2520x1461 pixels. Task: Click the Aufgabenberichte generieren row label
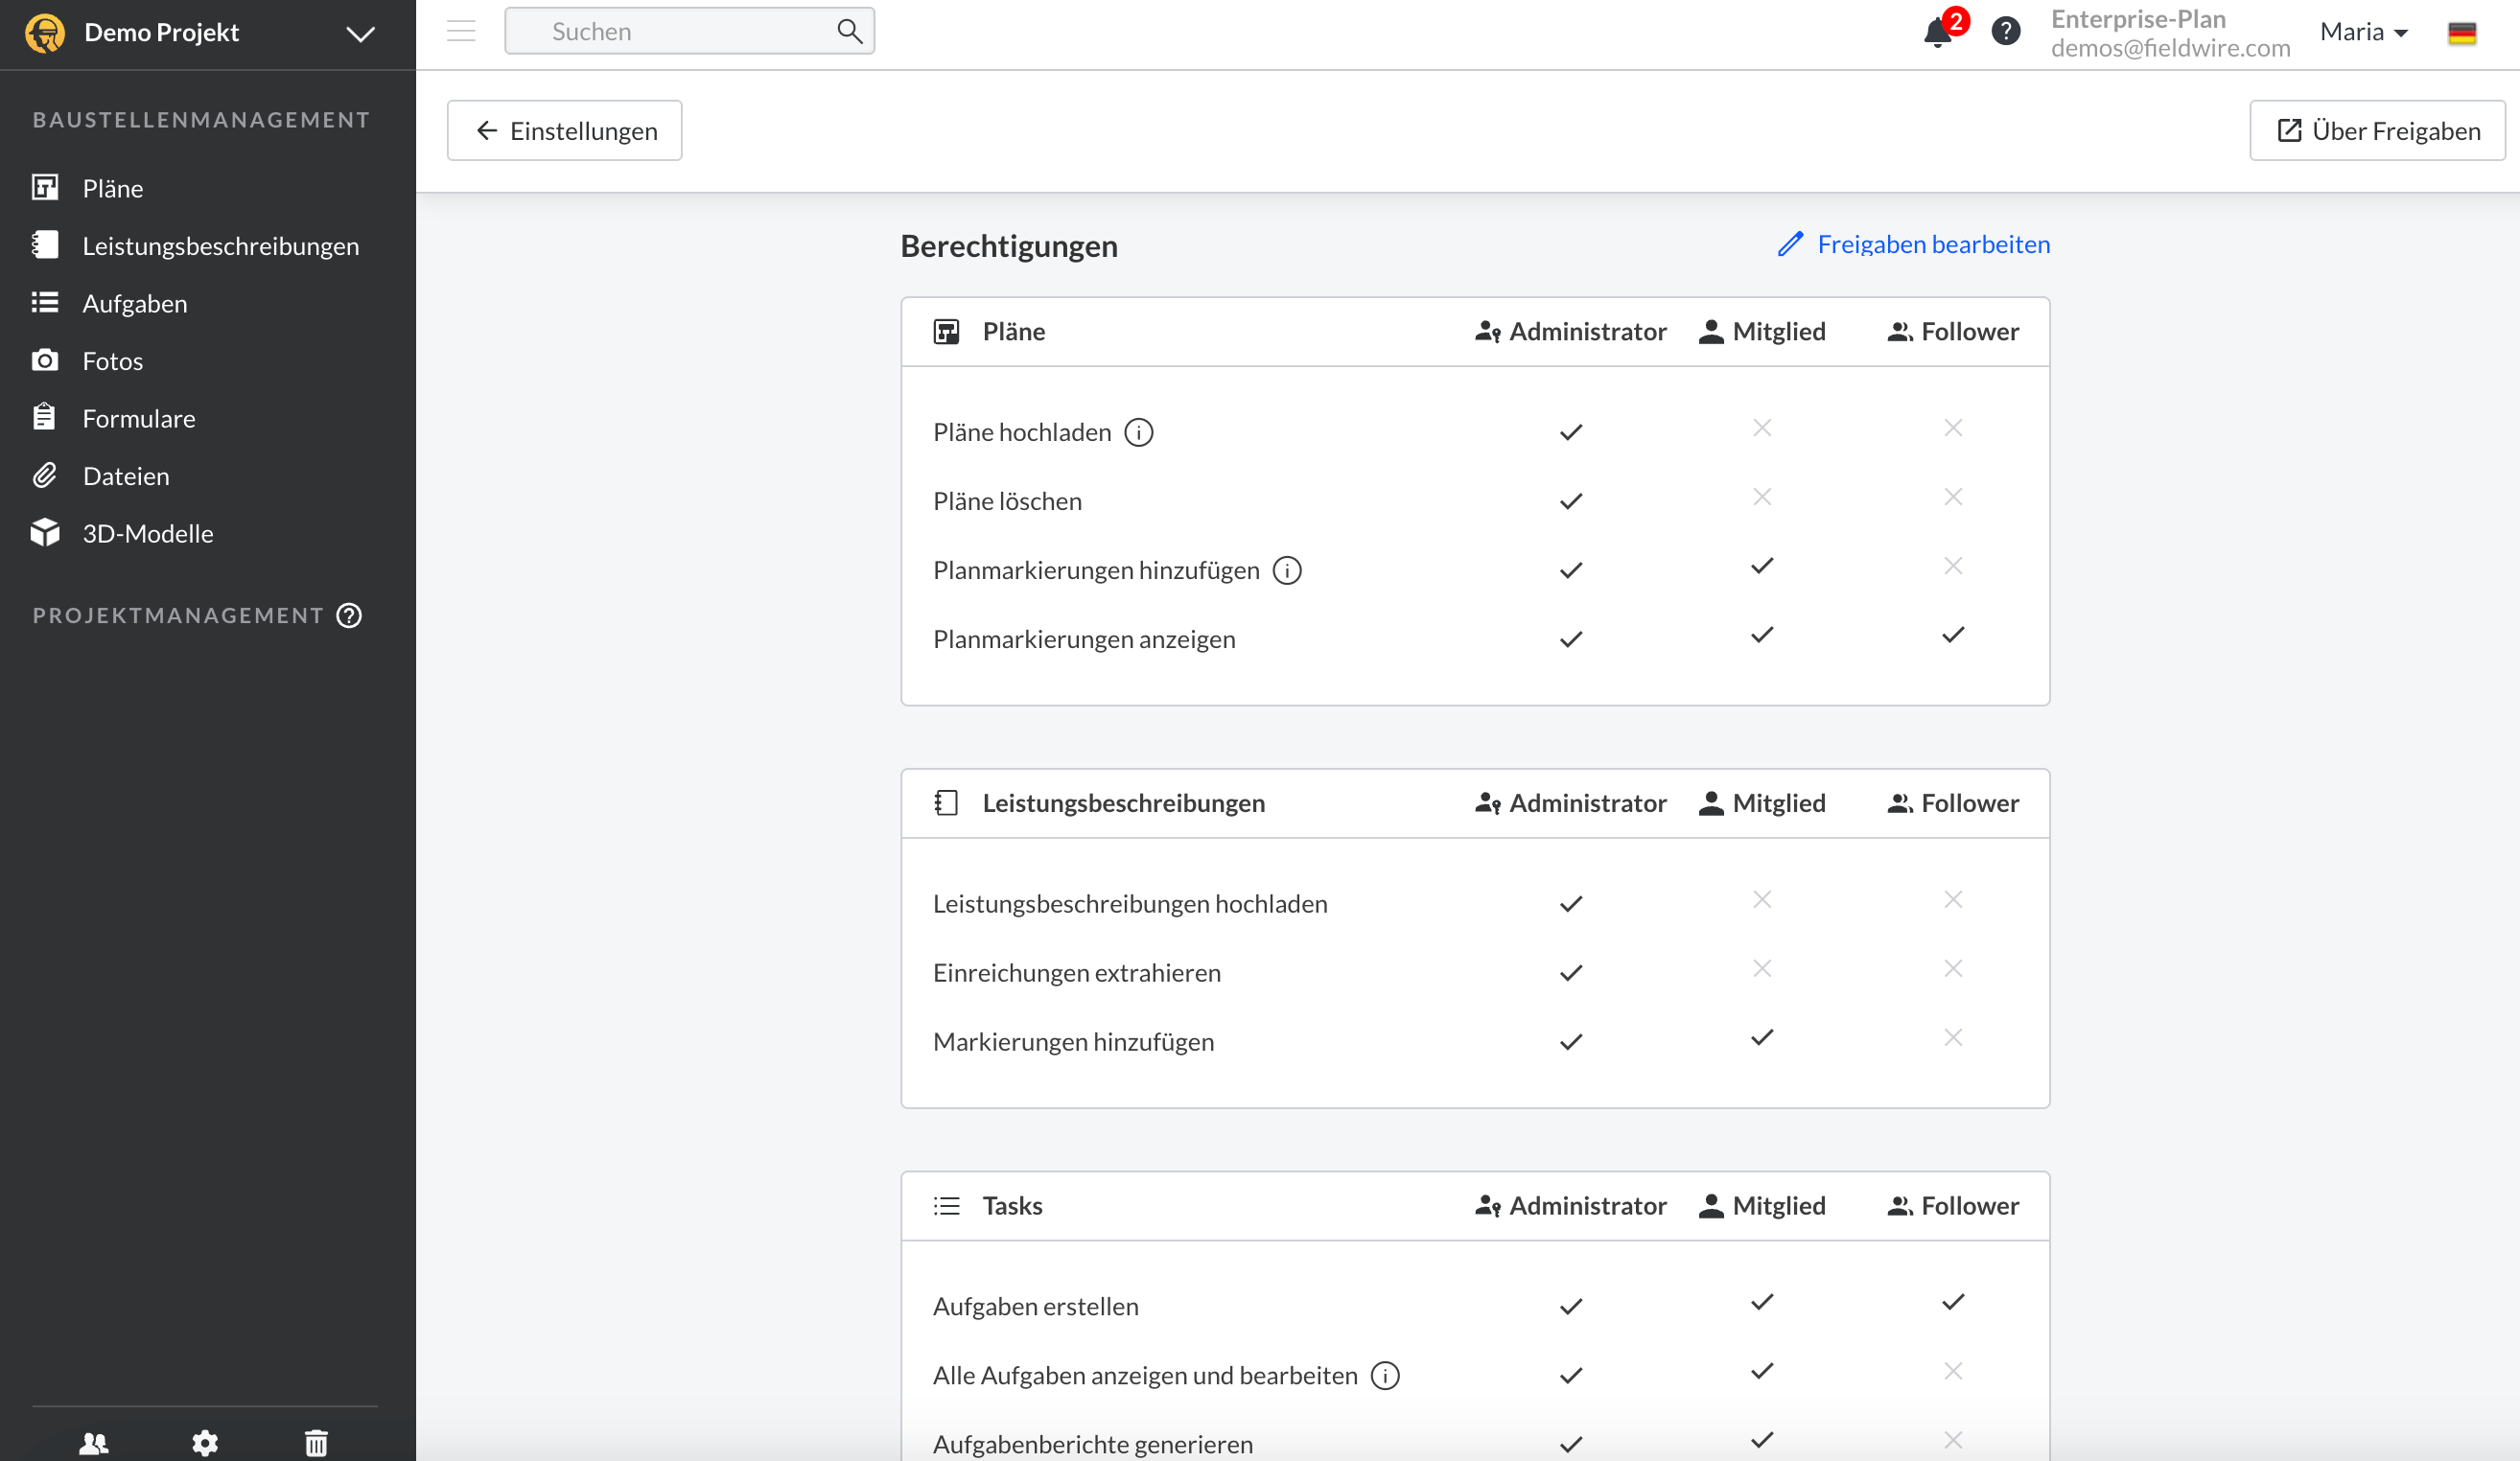click(1092, 1445)
